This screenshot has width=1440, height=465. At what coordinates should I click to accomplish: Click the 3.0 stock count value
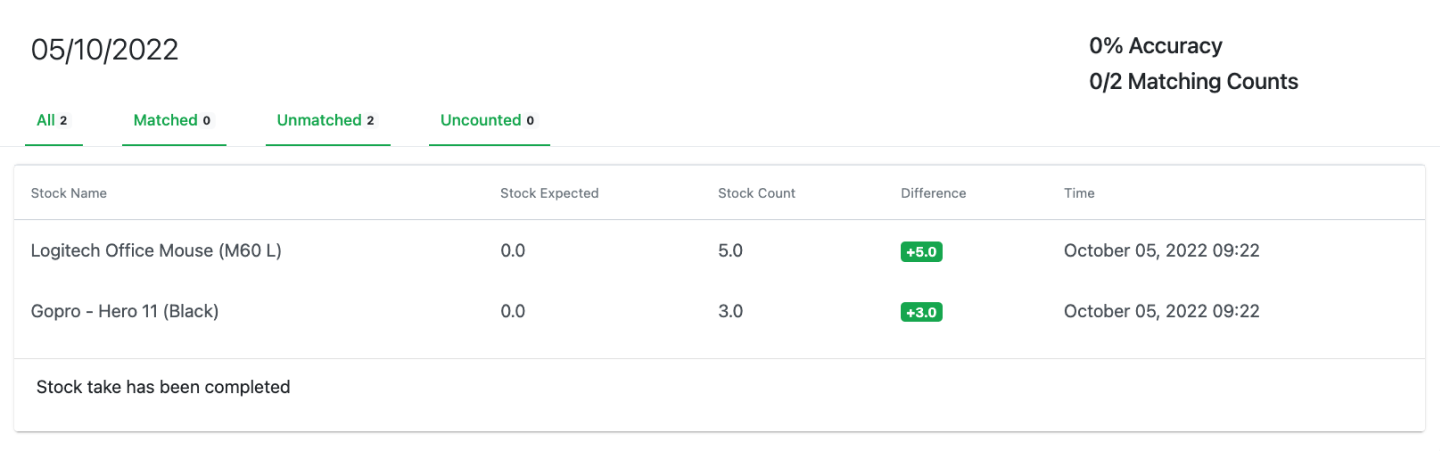tap(730, 311)
